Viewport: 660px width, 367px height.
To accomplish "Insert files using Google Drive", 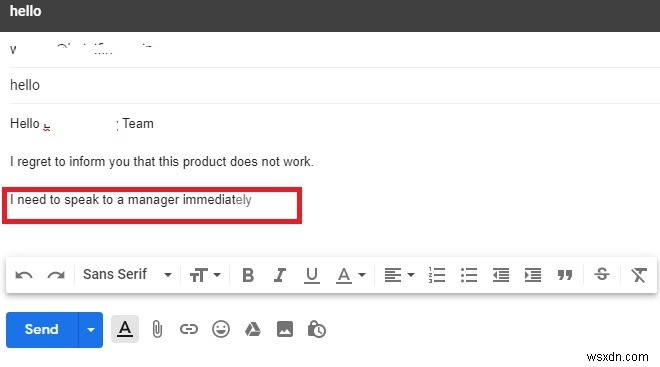I will coord(253,329).
